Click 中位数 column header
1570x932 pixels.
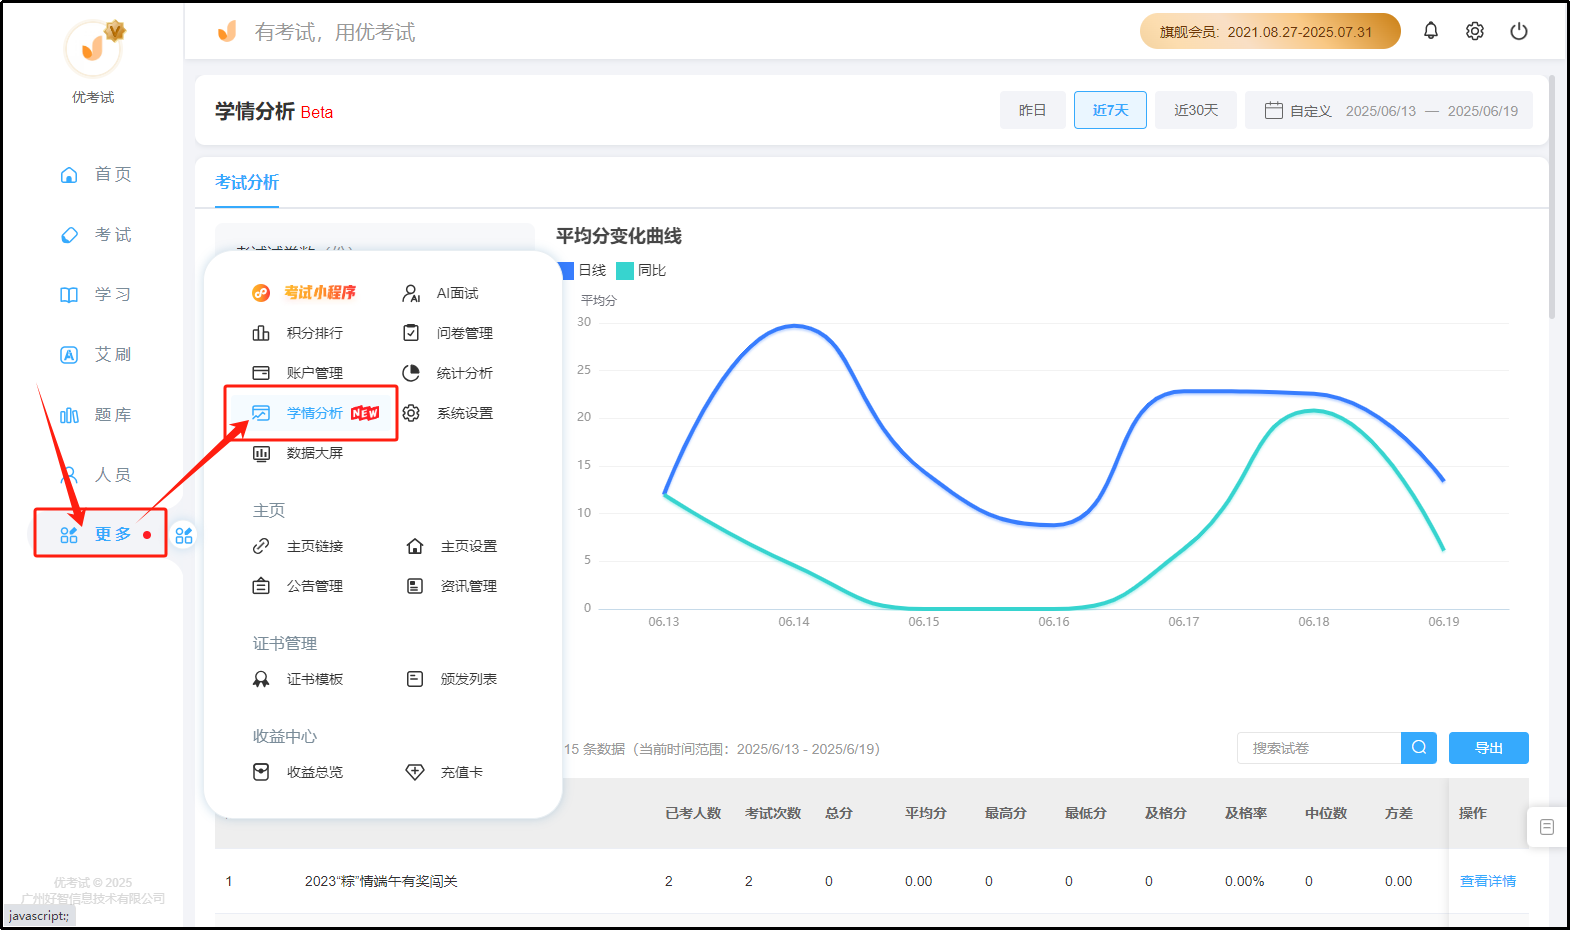1326,813
